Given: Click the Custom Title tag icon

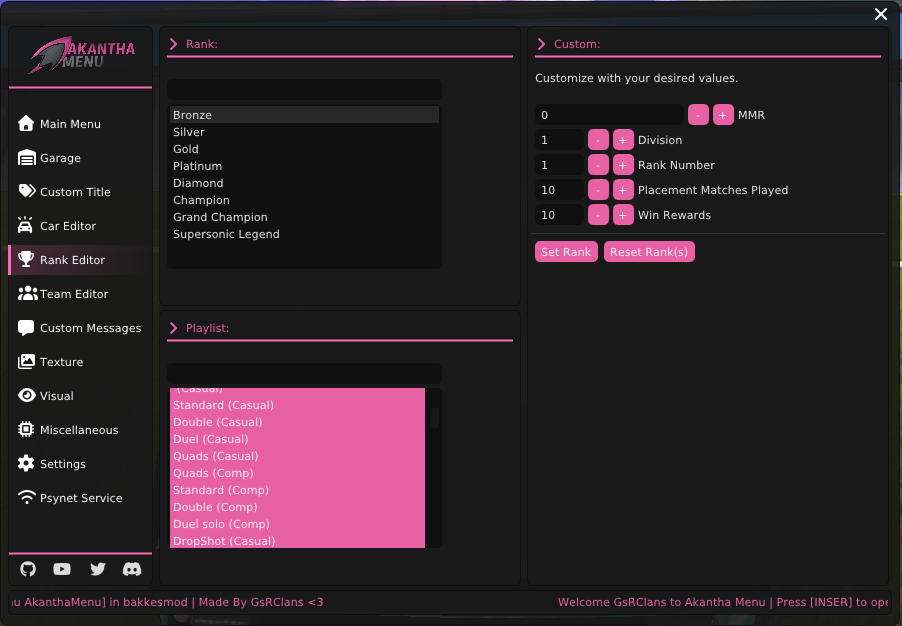Looking at the screenshot, I should (26, 192).
